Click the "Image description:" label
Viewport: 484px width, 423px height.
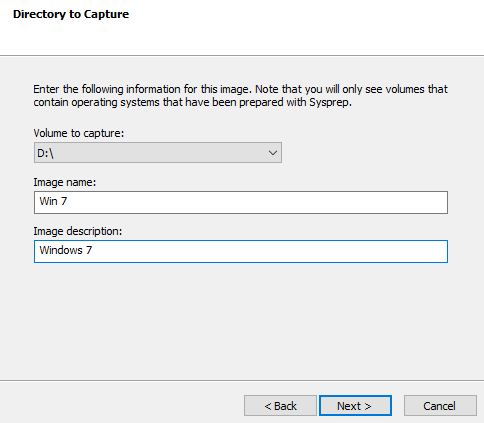[x=78, y=231]
